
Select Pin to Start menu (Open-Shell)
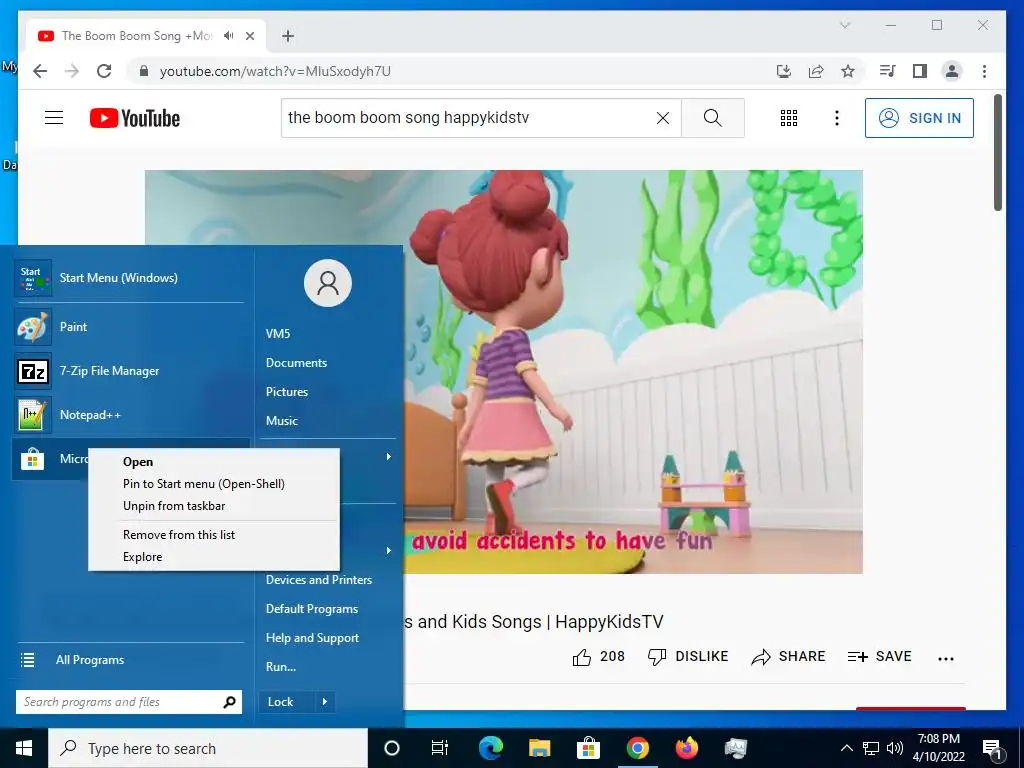214,484
